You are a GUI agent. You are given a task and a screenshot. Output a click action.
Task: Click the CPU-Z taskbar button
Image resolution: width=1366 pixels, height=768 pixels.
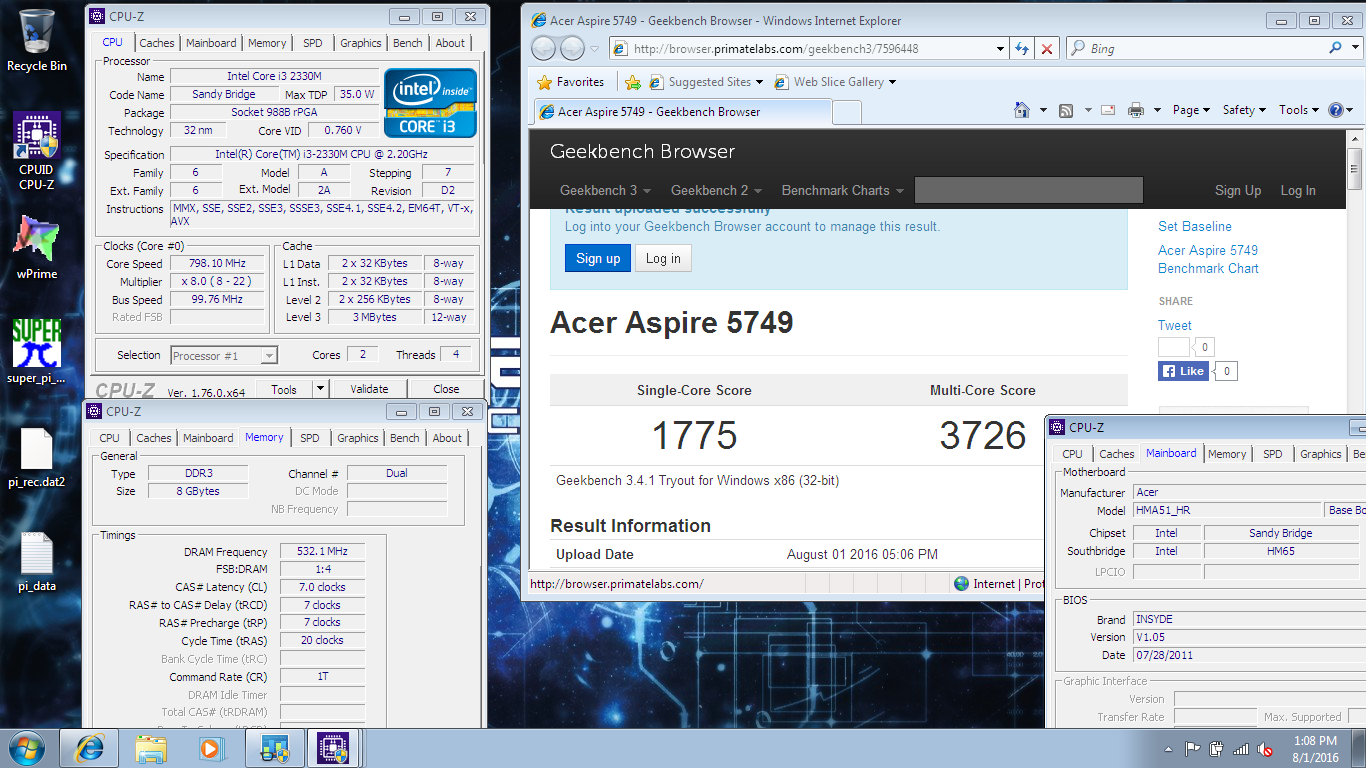(332, 748)
